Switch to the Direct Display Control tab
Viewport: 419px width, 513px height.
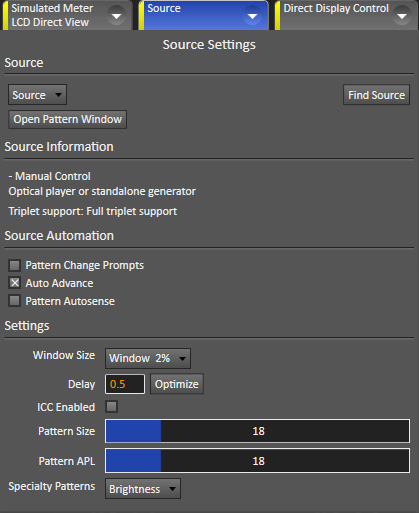tap(347, 15)
